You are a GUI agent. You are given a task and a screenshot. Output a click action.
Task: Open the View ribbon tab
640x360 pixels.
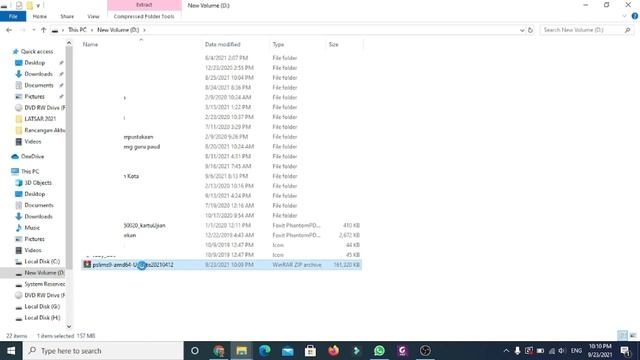point(93,16)
